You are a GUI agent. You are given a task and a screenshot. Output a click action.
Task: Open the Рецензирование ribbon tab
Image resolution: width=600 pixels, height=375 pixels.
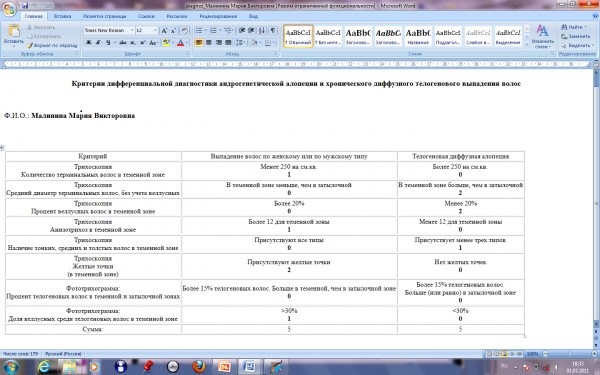click(x=218, y=16)
